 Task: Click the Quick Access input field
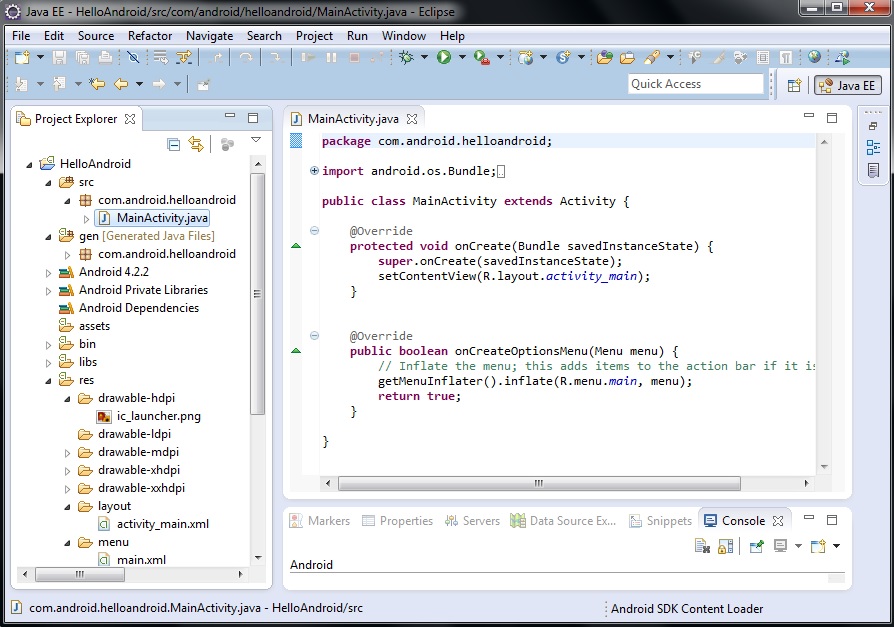pyautogui.click(x=696, y=84)
